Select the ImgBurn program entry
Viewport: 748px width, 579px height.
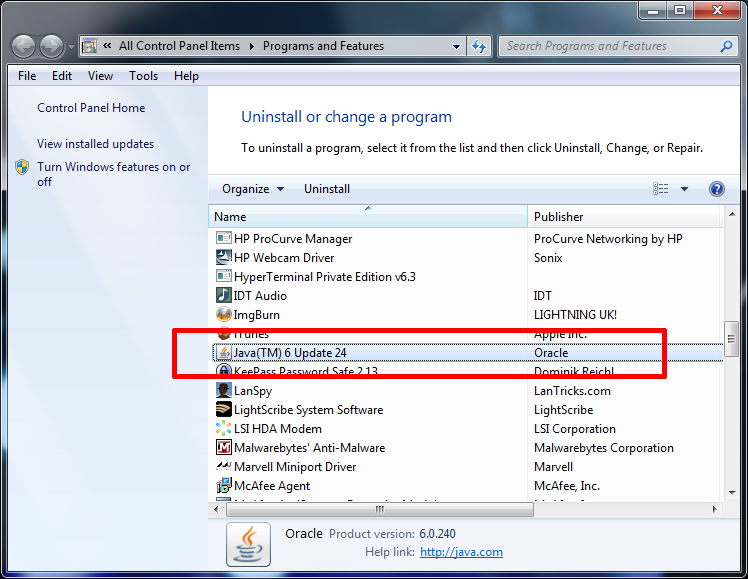[257, 315]
